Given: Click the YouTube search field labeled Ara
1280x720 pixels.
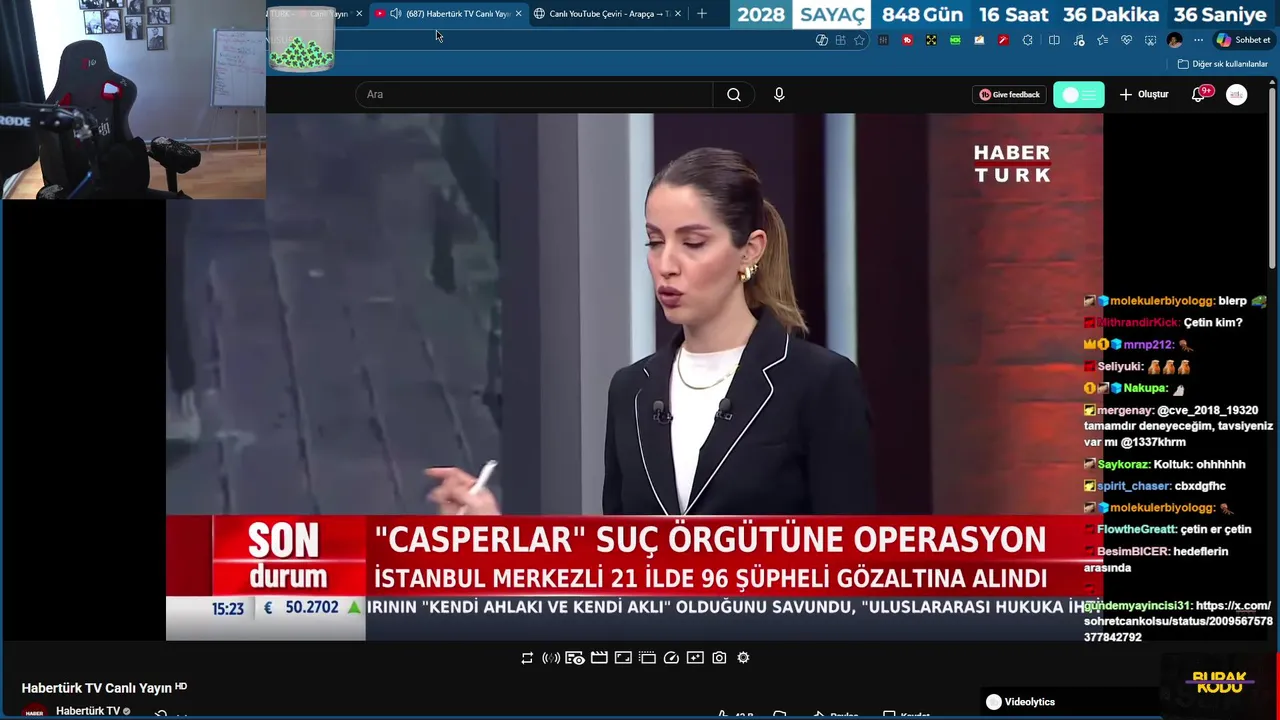Looking at the screenshot, I should tap(534, 94).
